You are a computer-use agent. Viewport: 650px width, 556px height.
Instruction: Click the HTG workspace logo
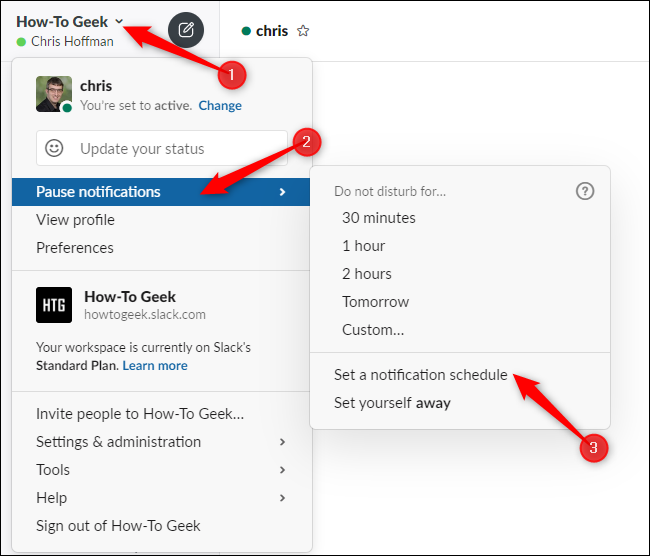tap(54, 305)
